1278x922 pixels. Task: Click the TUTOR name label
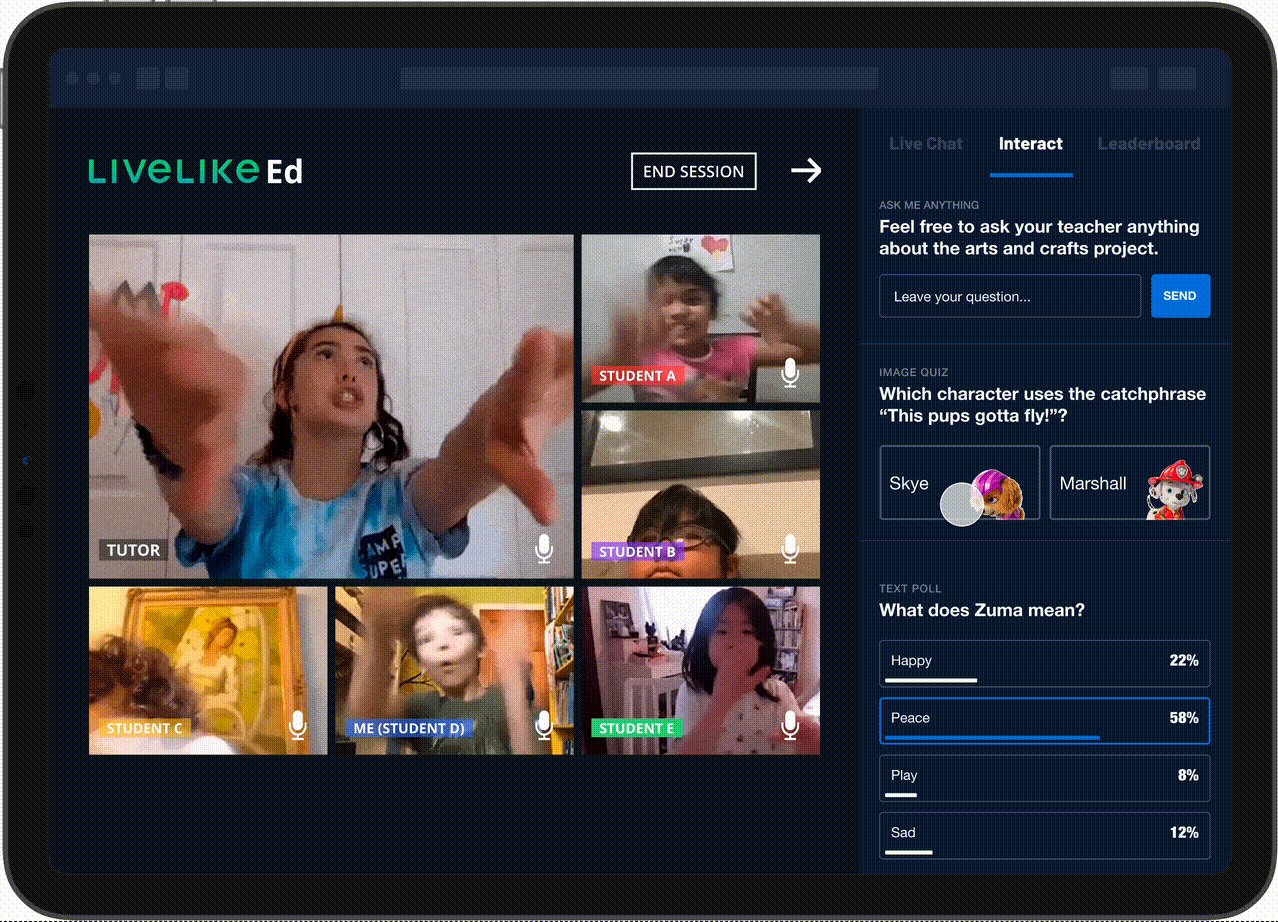point(133,550)
